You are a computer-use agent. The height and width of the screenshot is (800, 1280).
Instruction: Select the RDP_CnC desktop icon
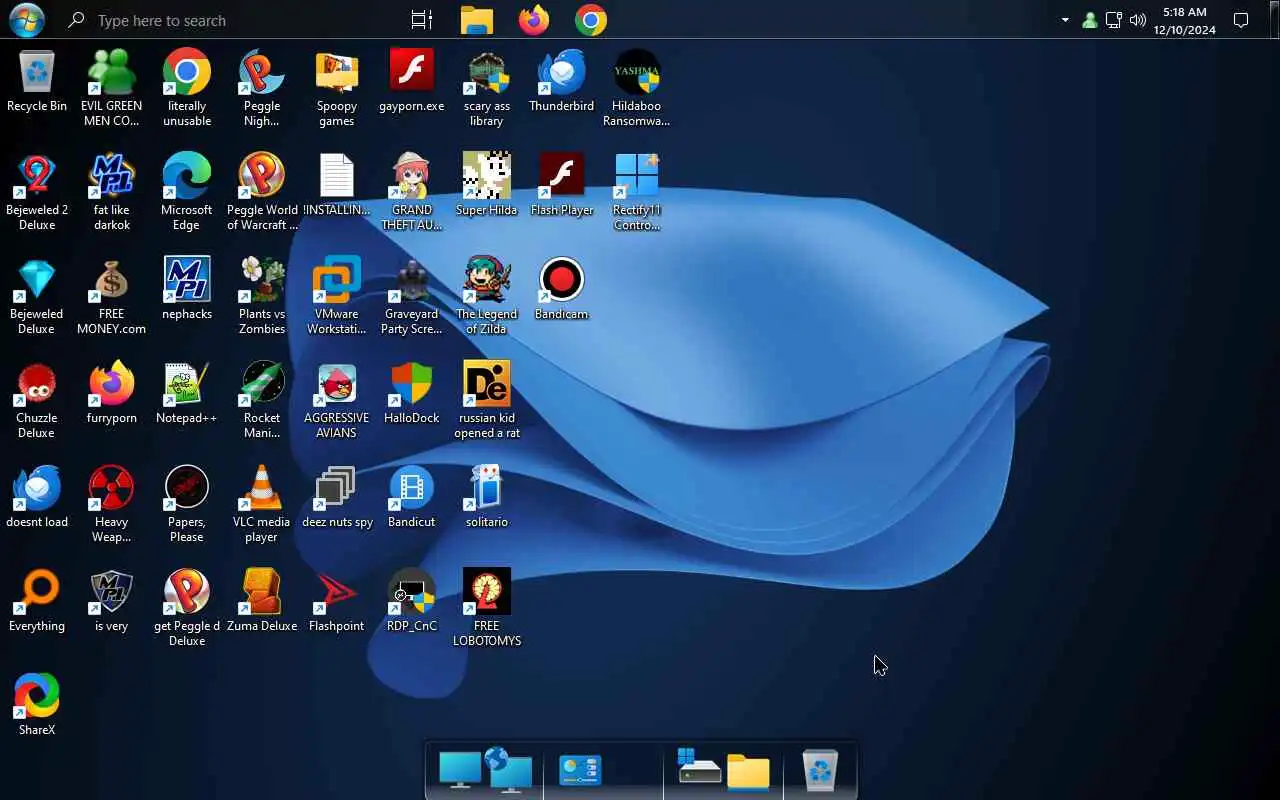412,602
